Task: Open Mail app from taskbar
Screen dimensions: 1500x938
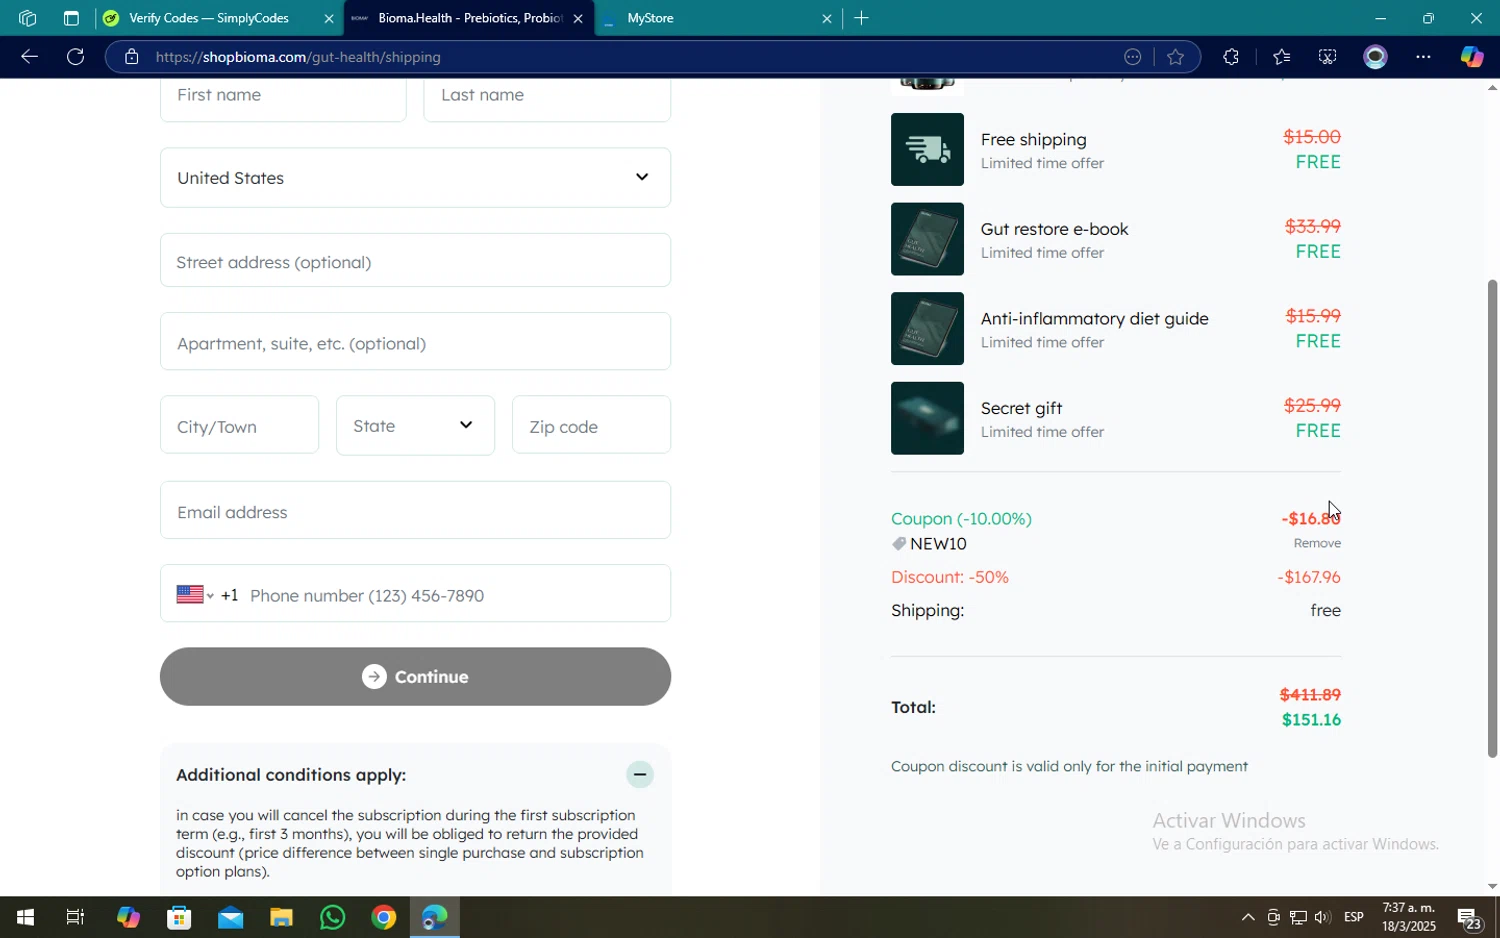Action: tap(230, 918)
